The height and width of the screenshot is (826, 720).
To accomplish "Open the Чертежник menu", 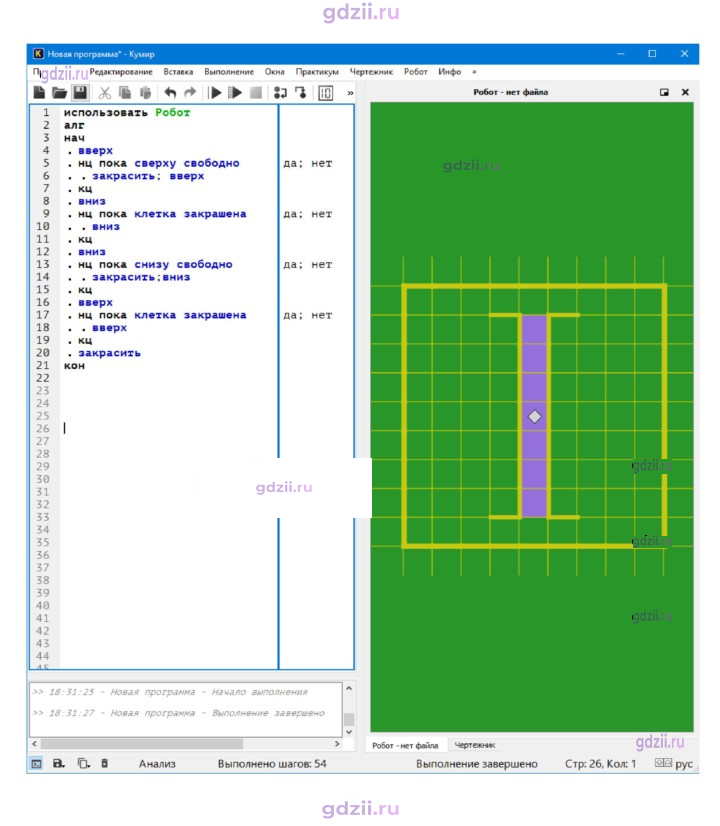I will click(x=371, y=72).
